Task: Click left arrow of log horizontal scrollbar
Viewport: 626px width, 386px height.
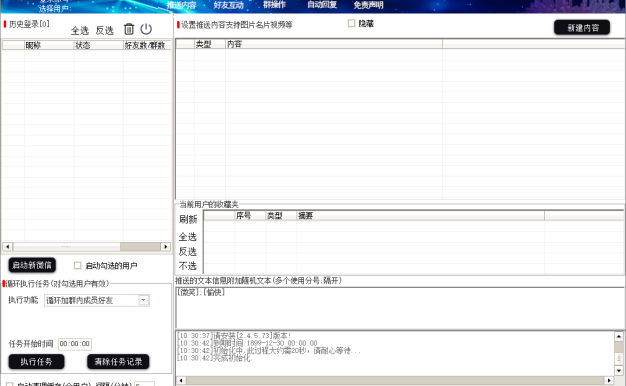Action: [181, 380]
